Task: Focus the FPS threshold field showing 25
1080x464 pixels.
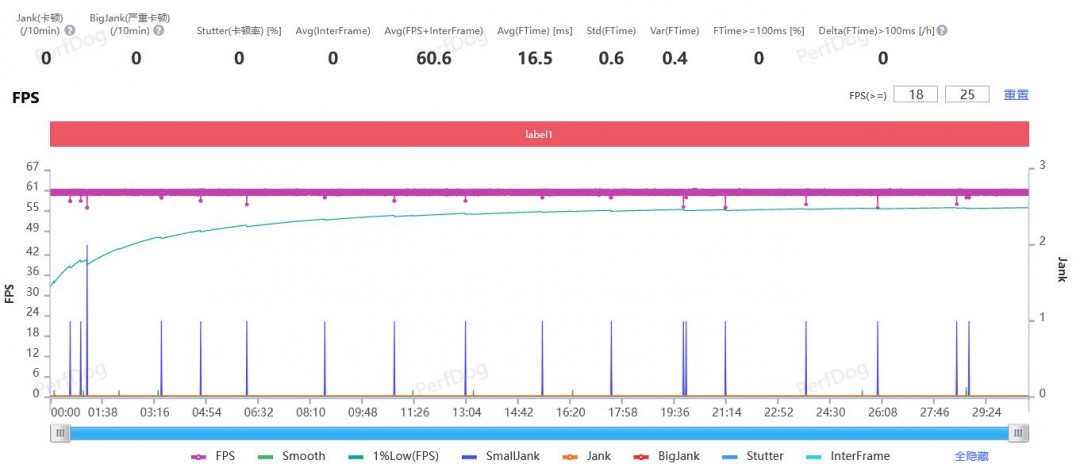Action: coord(966,95)
